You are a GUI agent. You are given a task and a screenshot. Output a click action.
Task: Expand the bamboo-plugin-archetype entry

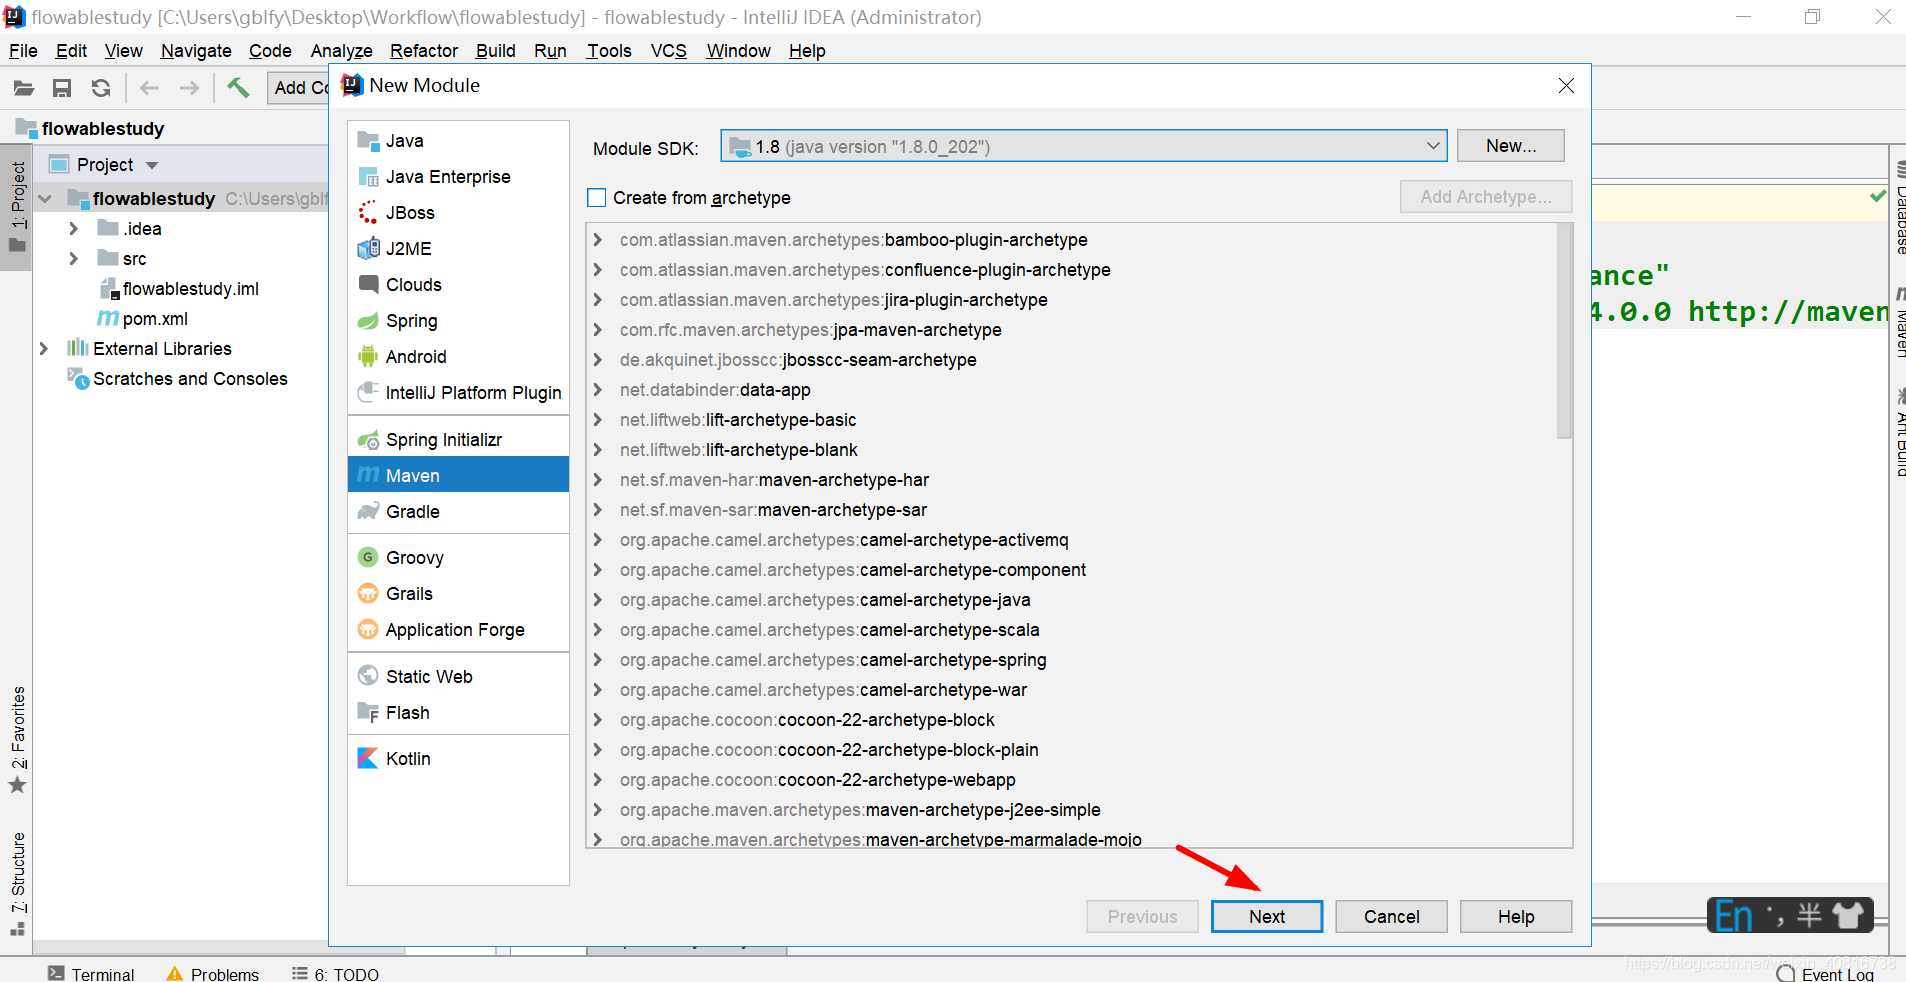(x=598, y=240)
